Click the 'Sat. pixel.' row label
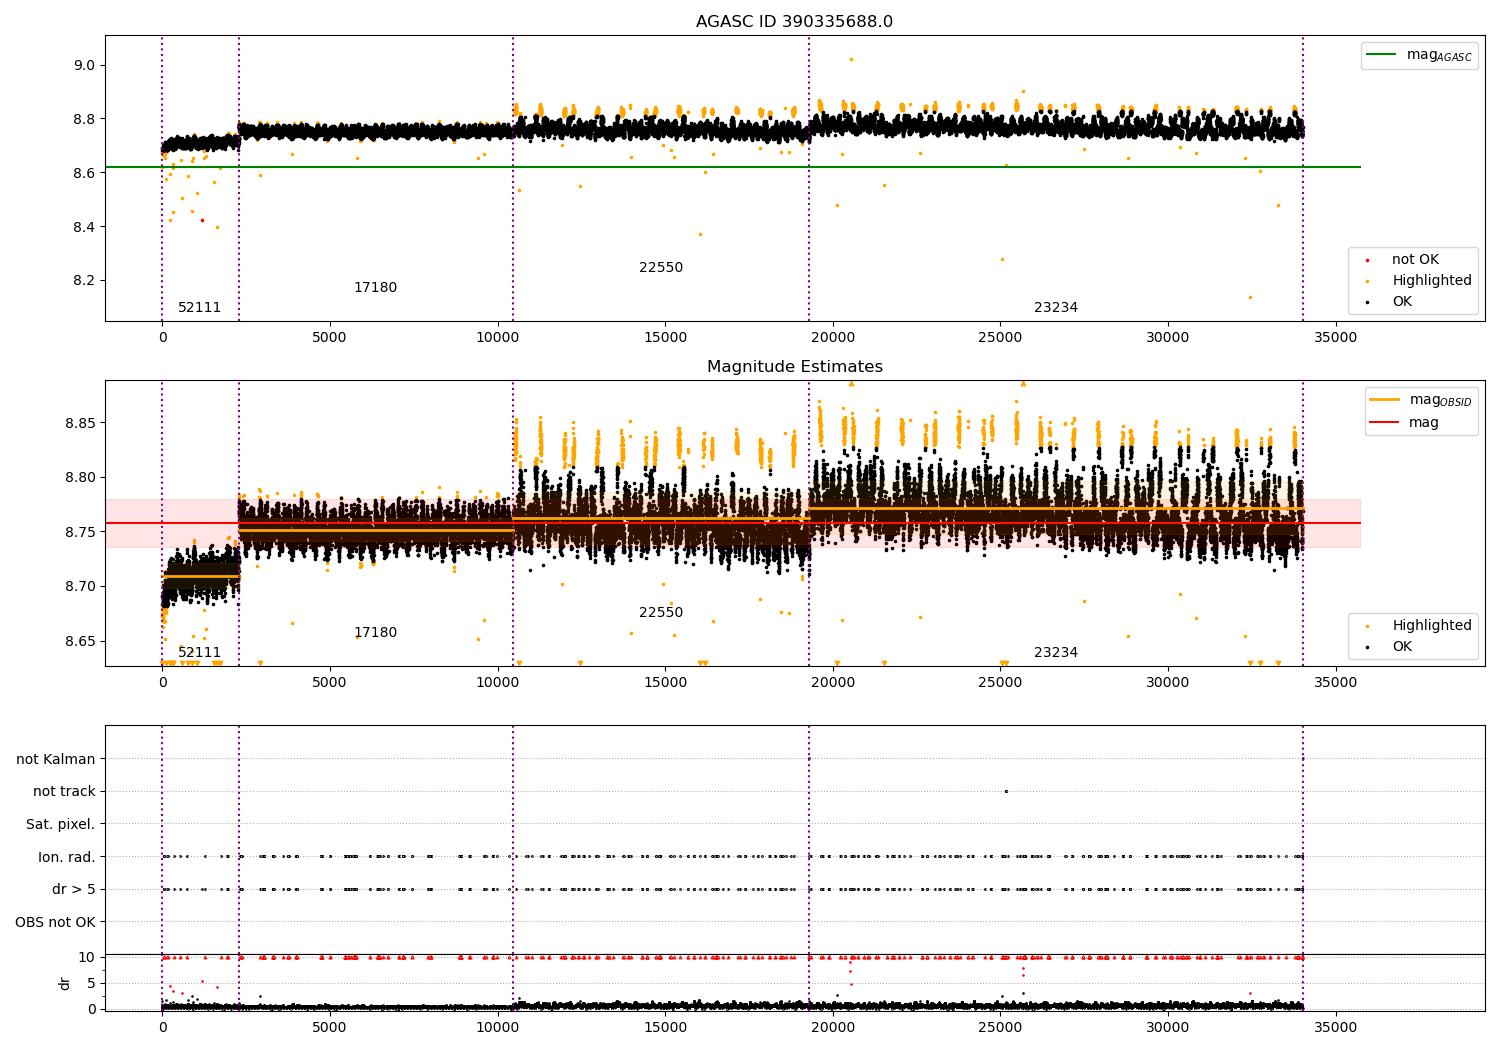Screen dimensions: 1500x1050 [61, 825]
